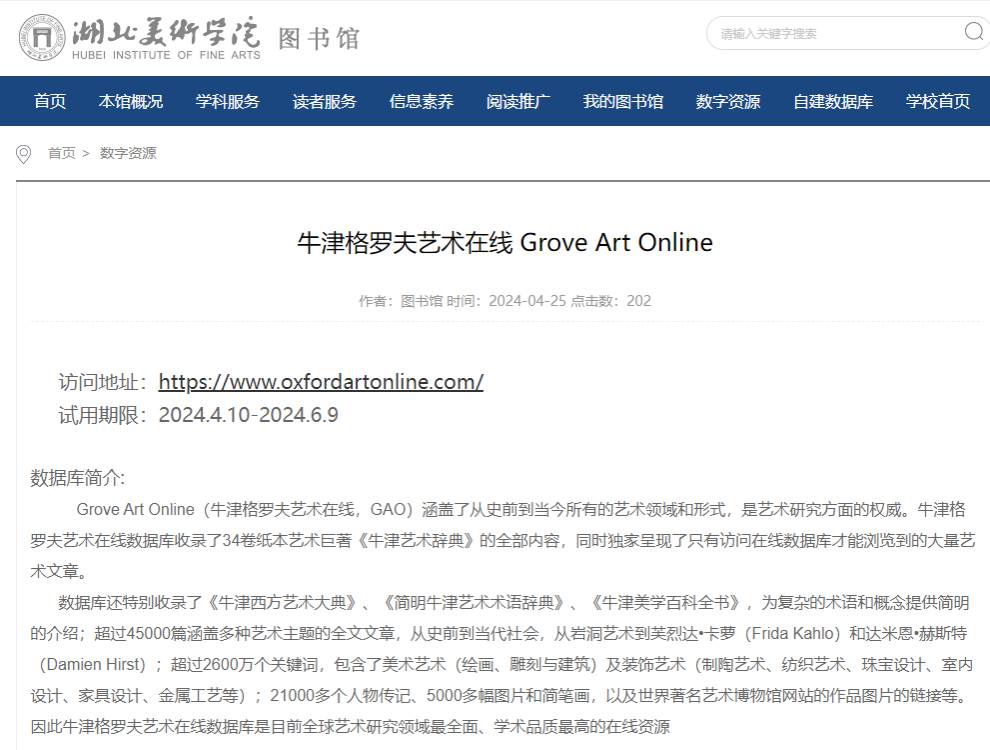The image size is (990, 750).
Task: Open the 学科服务 menu item
Action: (x=227, y=101)
